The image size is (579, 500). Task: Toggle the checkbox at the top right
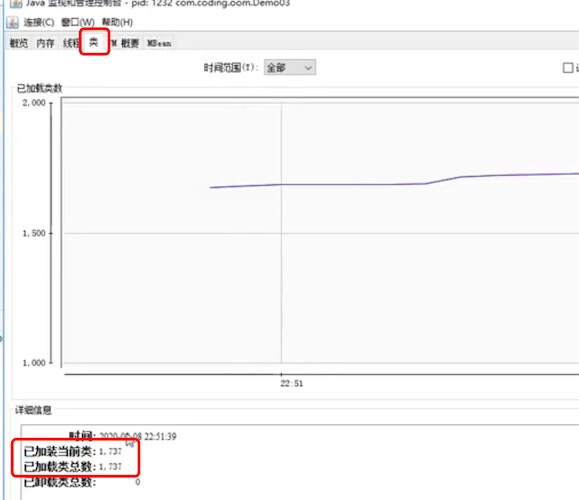tap(568, 68)
